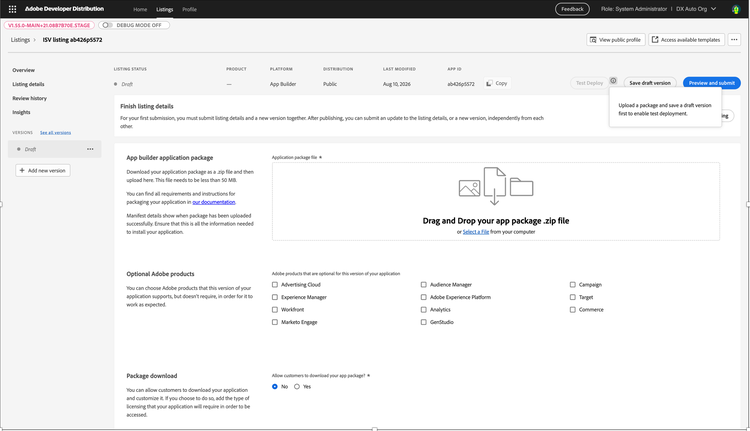Screen dimensions: 750x431
Task: Click the user avatar icon
Action: 735,9
